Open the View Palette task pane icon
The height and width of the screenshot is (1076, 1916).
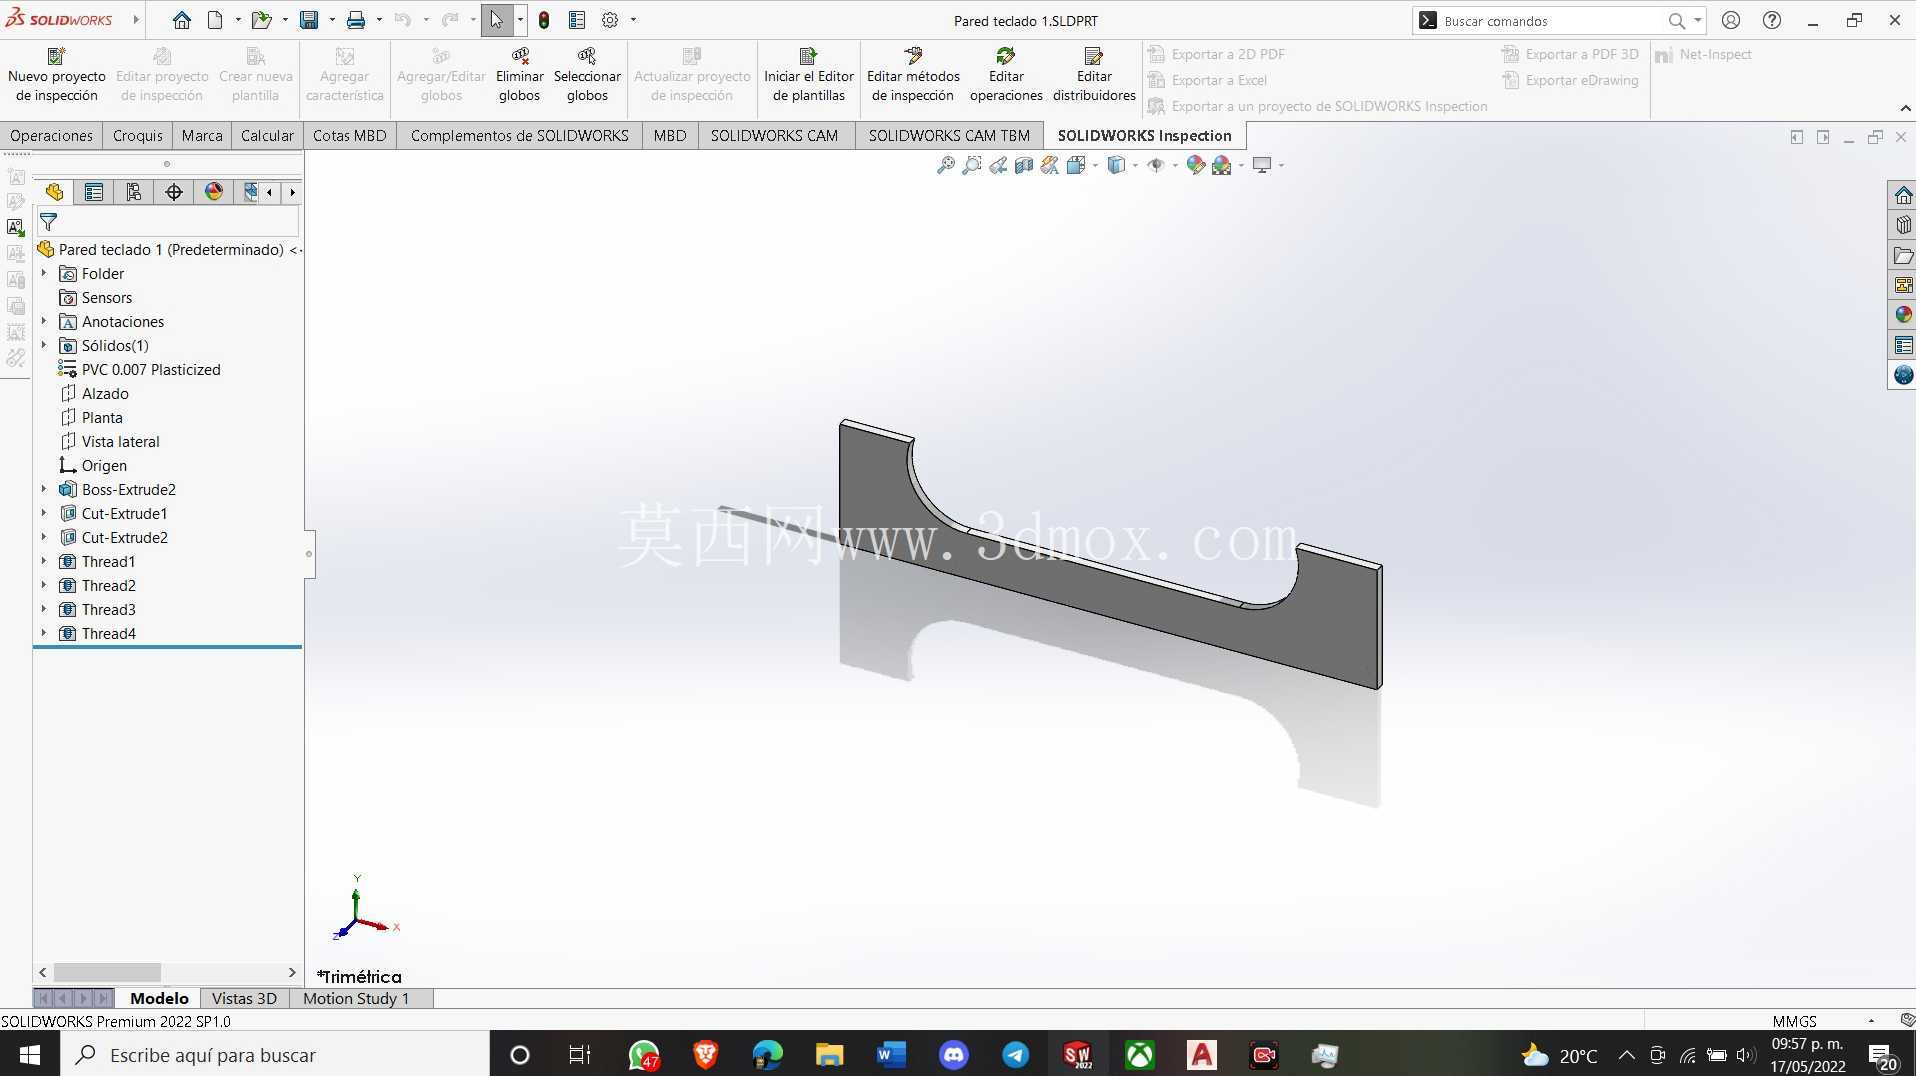pos(1903,285)
